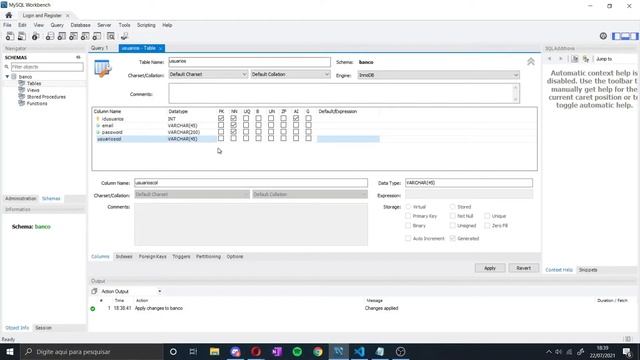Toggle PK checkbox for usuarioscol column
The width and height of the screenshot is (640, 360).
(221, 138)
